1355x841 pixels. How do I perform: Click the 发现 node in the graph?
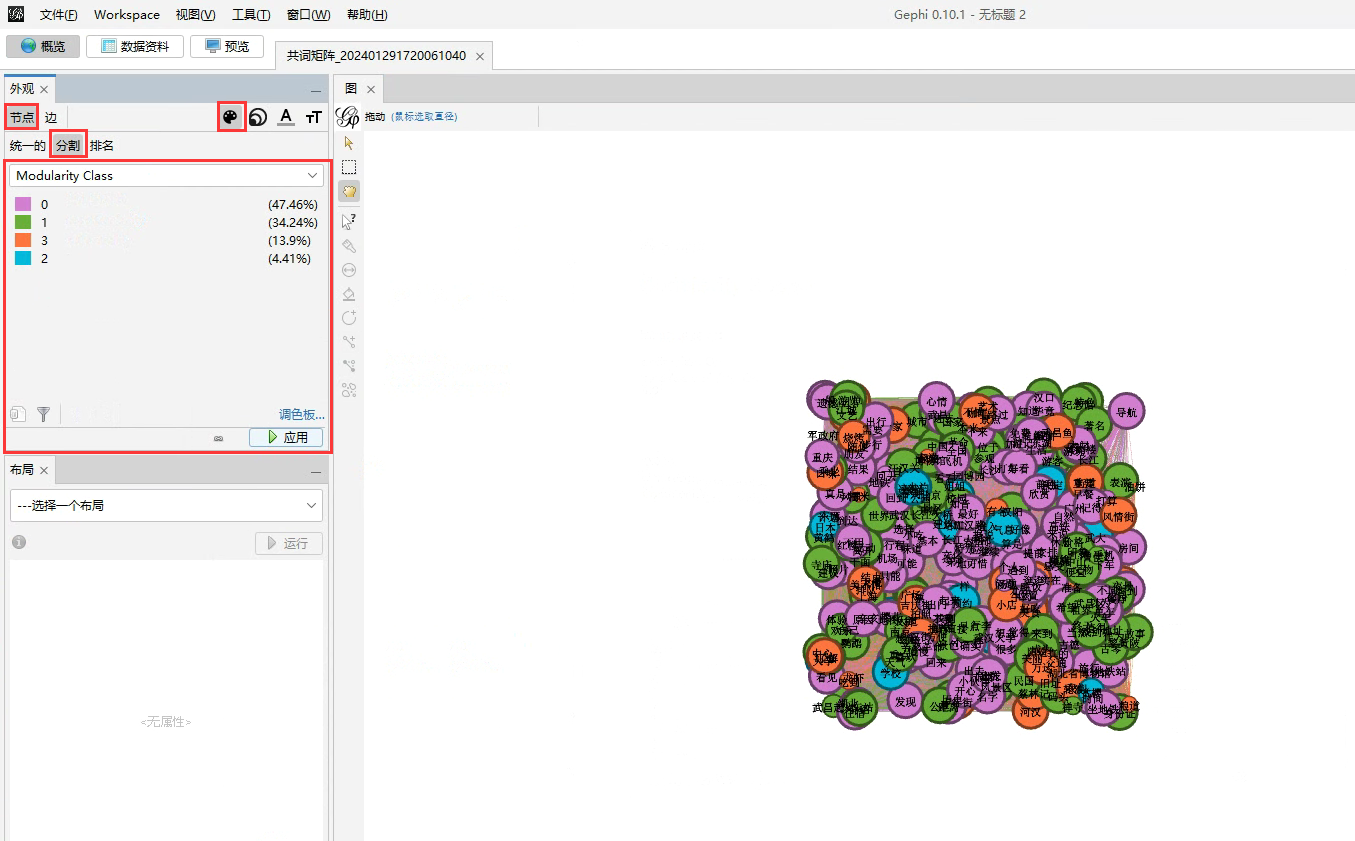[x=906, y=701]
